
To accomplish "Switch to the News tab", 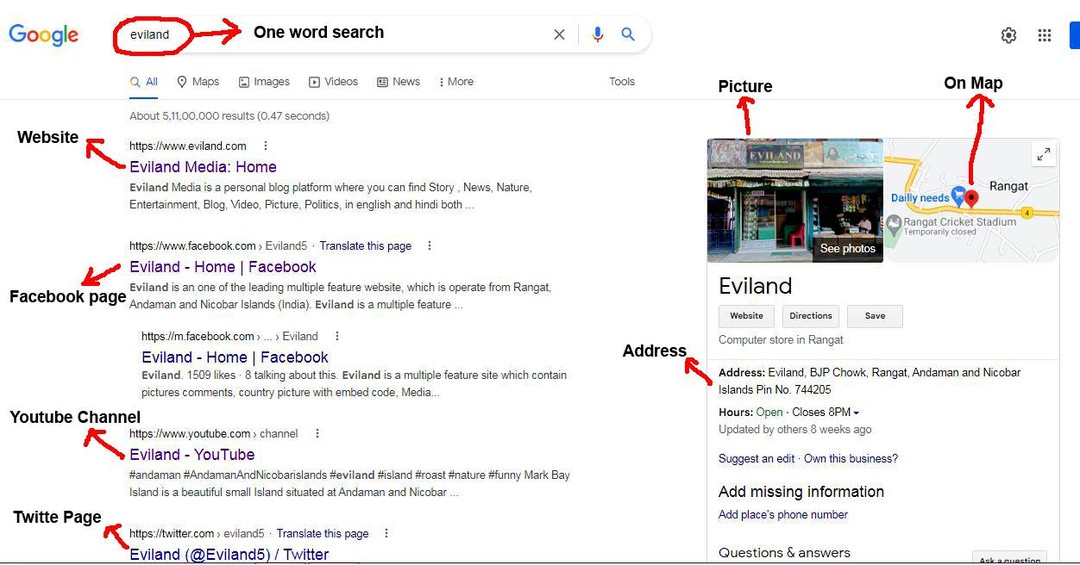I will point(398,81).
